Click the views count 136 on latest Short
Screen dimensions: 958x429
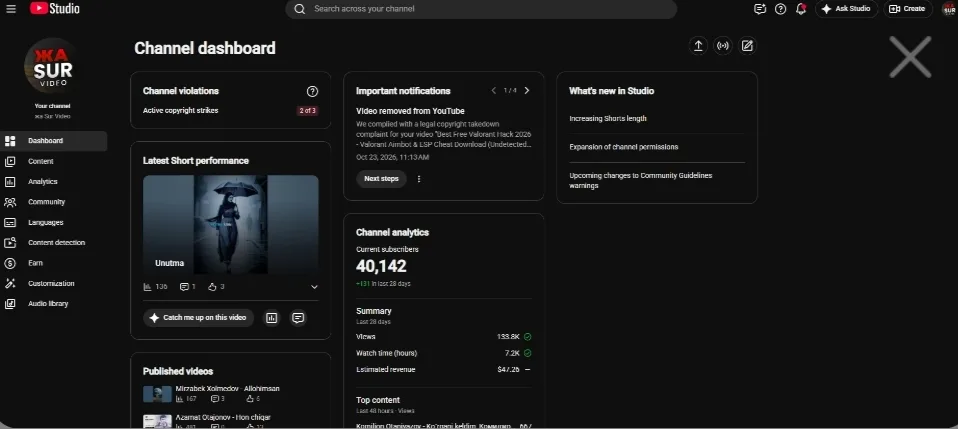(x=156, y=287)
